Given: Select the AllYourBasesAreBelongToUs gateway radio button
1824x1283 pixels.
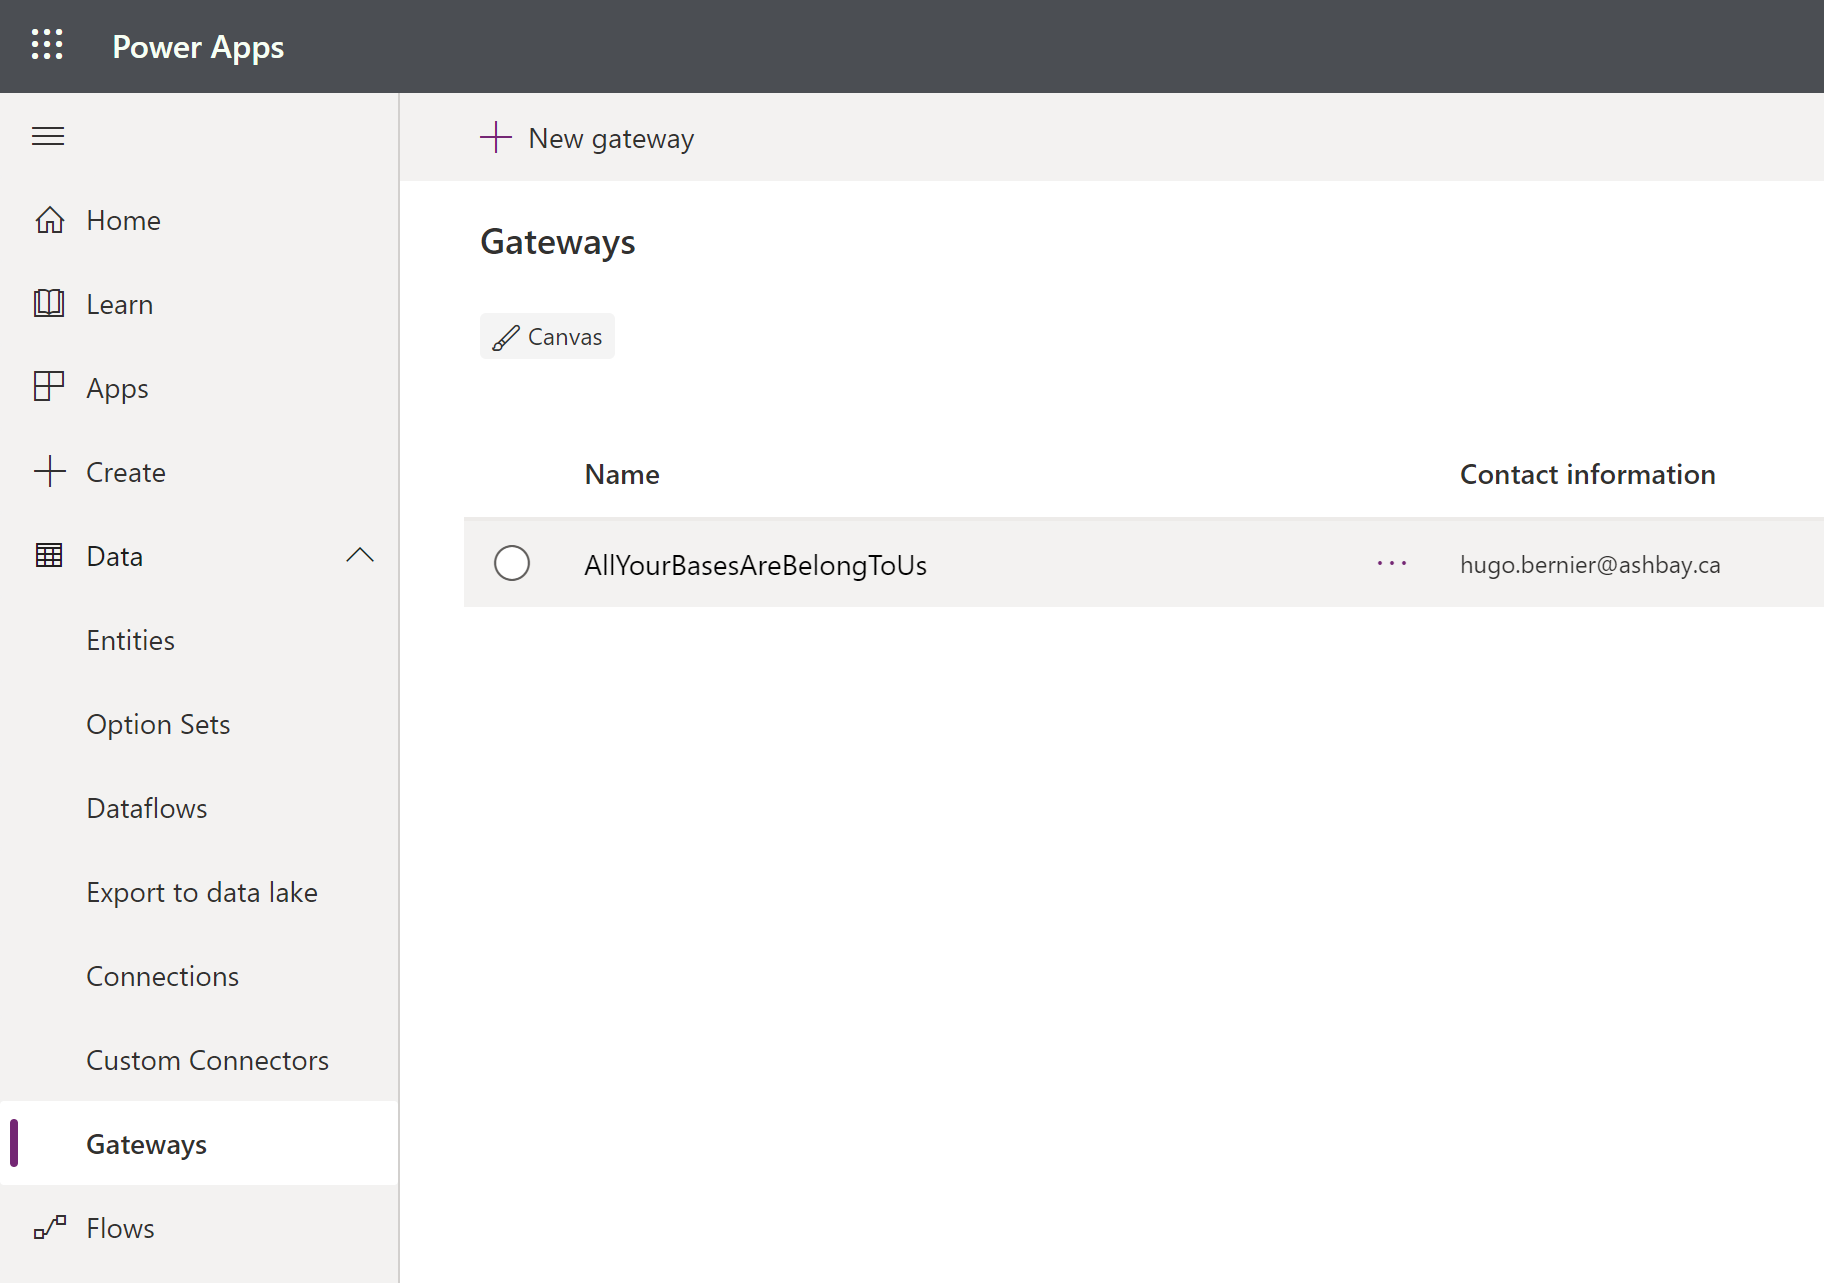Looking at the screenshot, I should coord(512,563).
